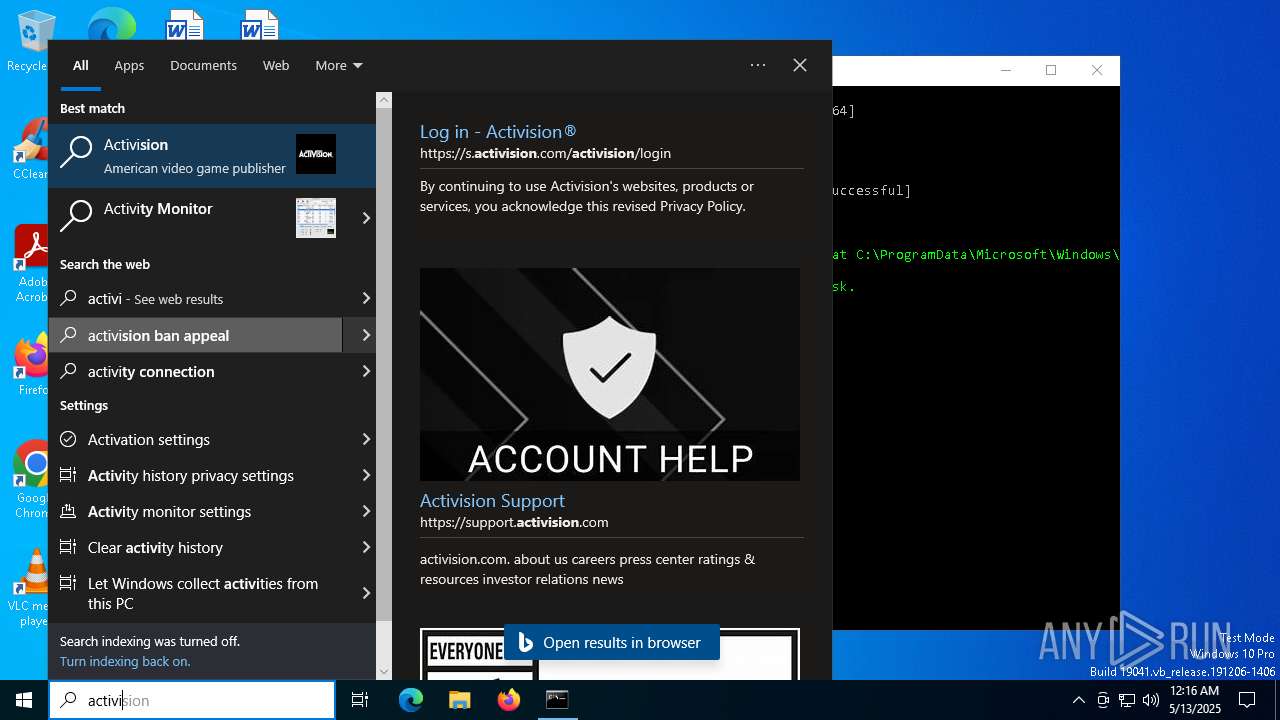
Task: Open network status tray icon
Action: (x=1127, y=700)
